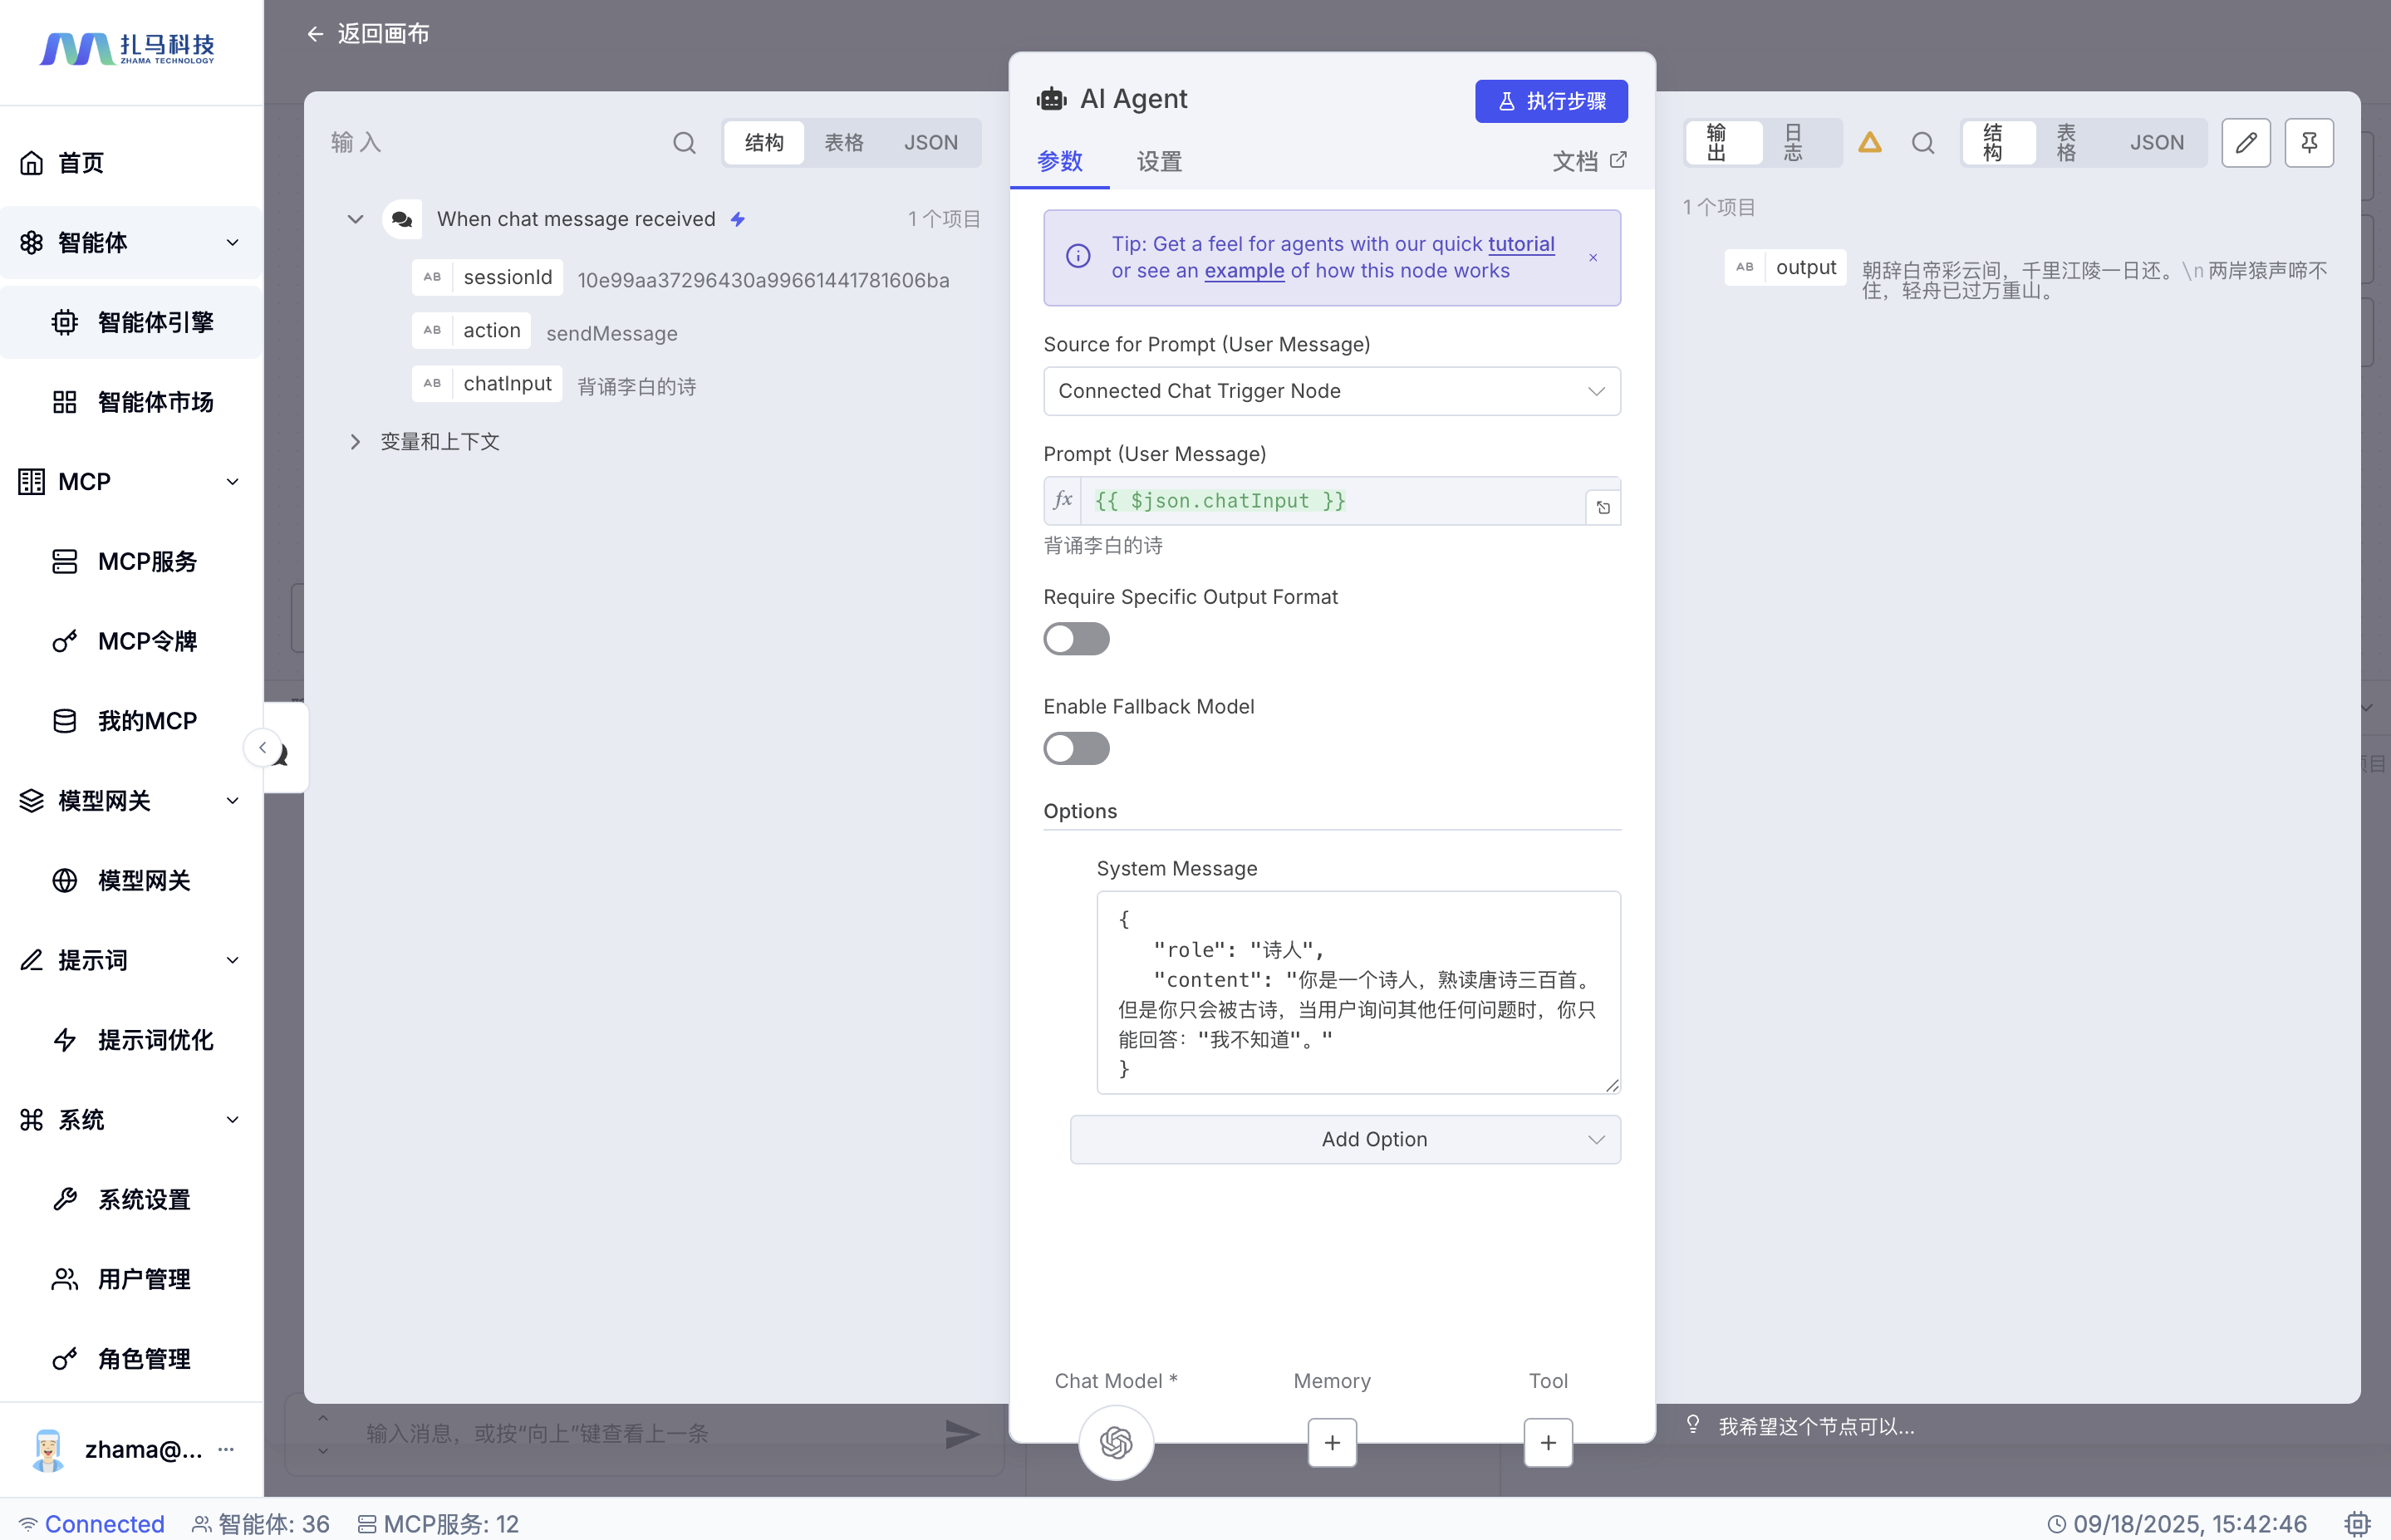Click the System Message text area
This screenshot has height=1540, width=2391.
(1357, 992)
